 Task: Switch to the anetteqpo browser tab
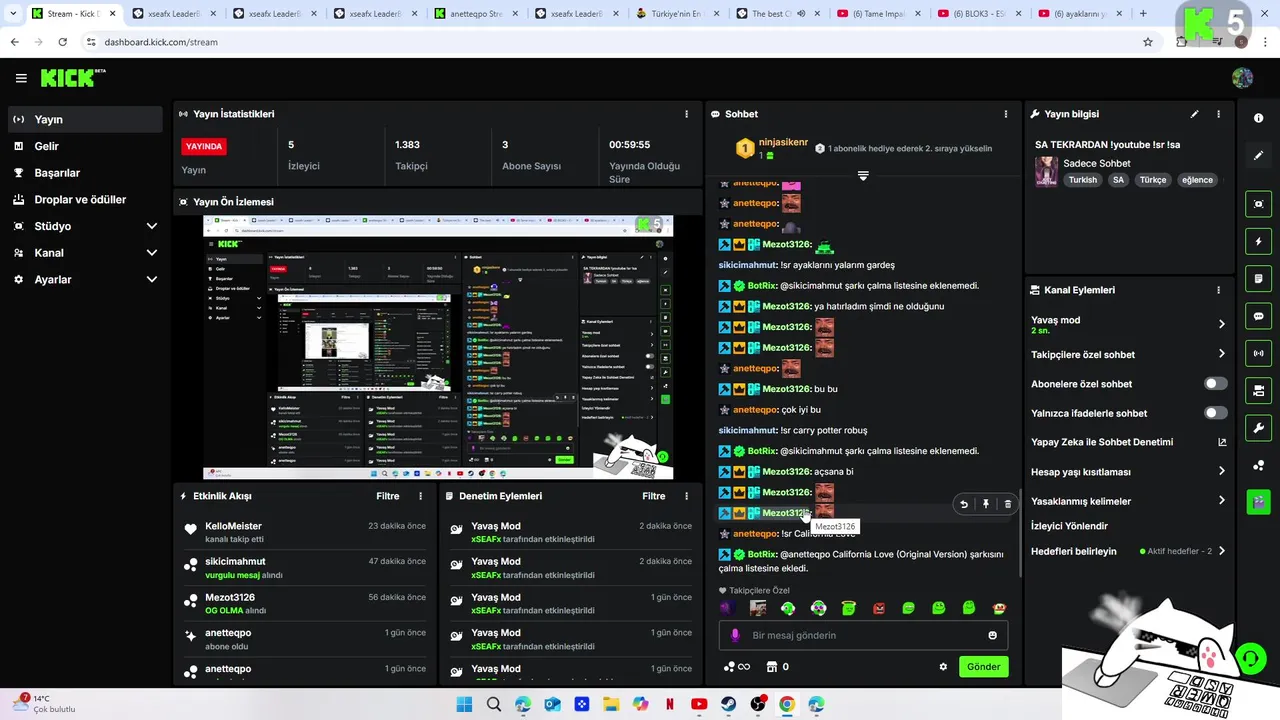tap(474, 14)
